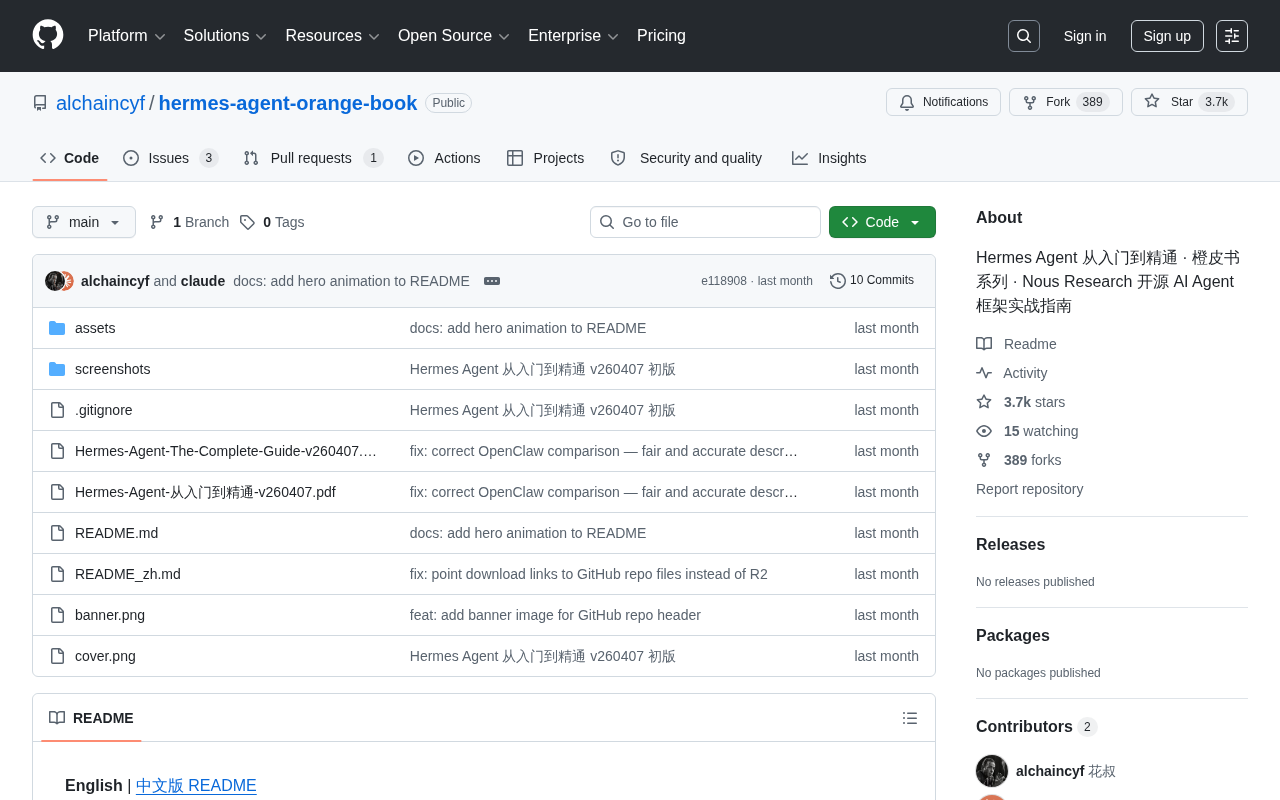The image size is (1280, 800).
Task: Click the 0 Tags link
Action: click(x=271, y=222)
